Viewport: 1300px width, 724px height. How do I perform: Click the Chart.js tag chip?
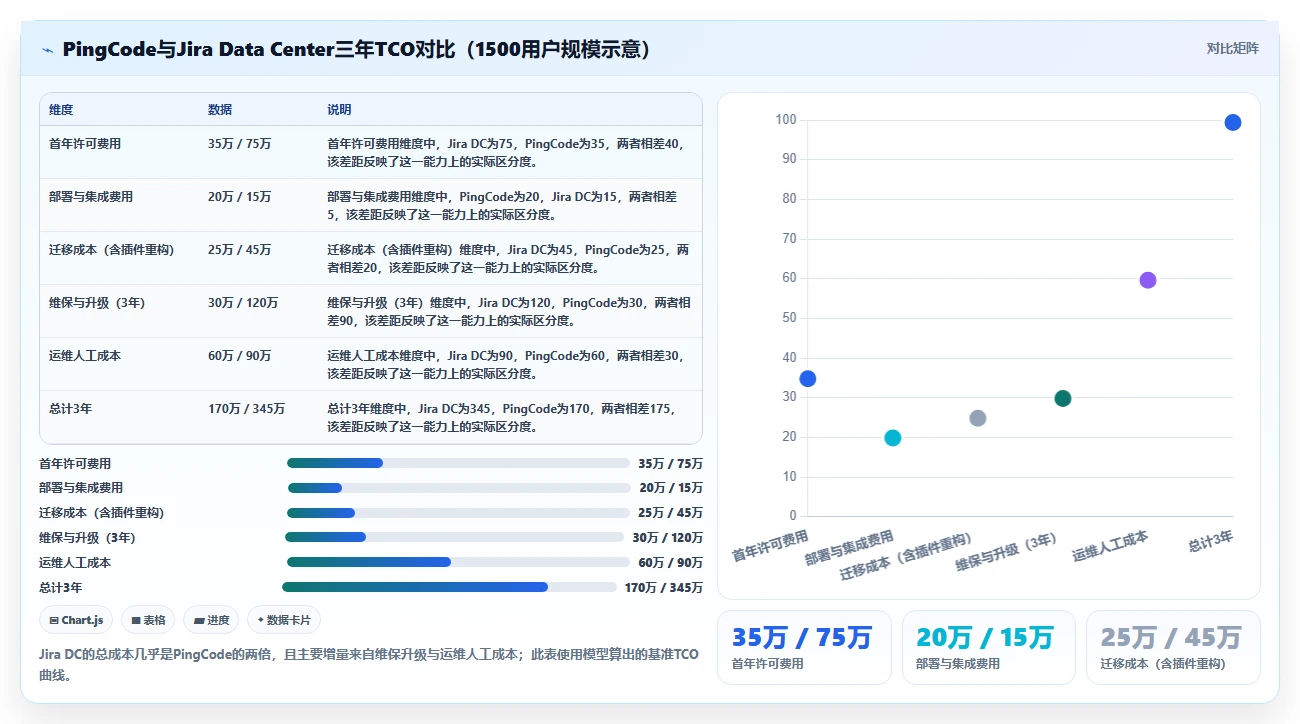(76, 620)
